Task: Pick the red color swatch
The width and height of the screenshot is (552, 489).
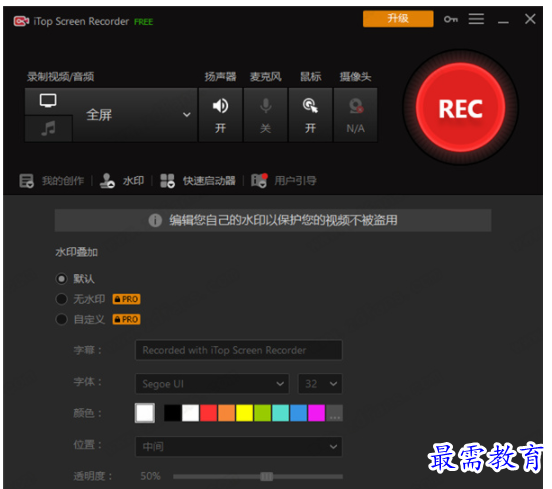Action: click(x=208, y=413)
